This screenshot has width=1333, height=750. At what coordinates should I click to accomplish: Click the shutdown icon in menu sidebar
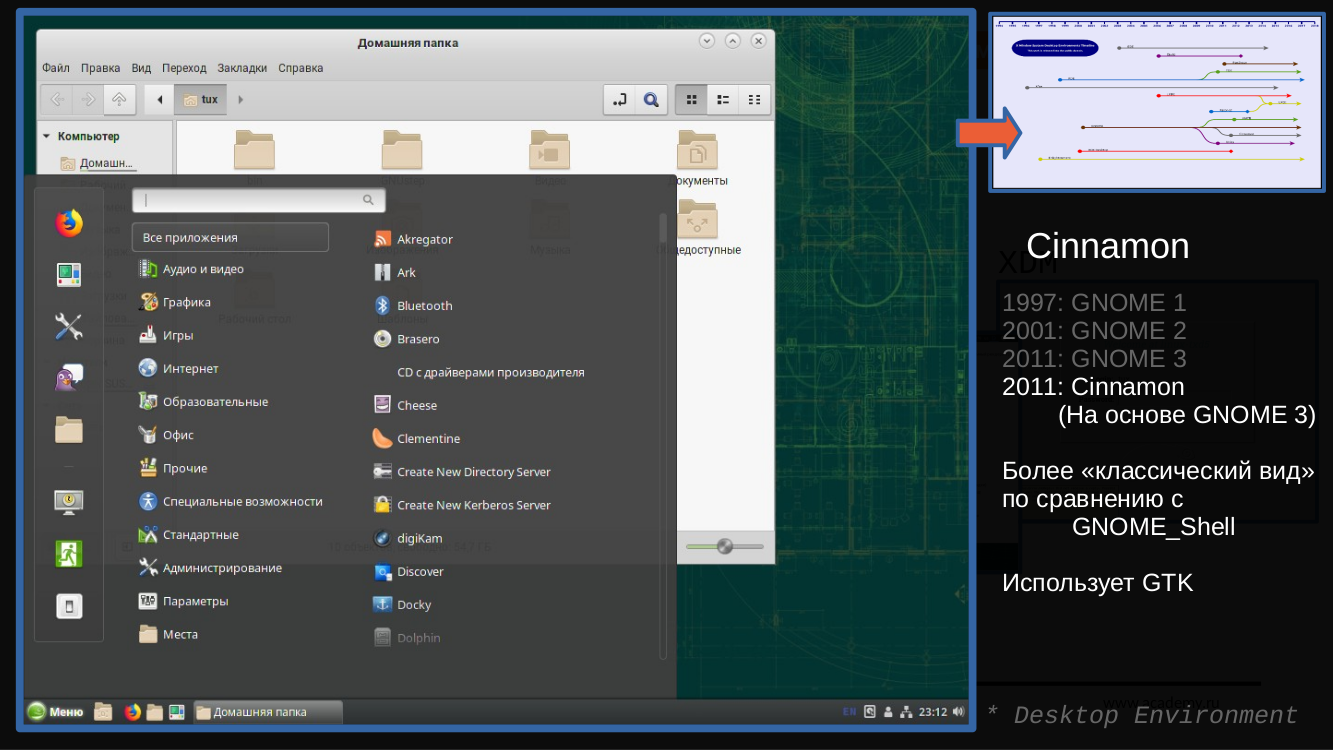tap(69, 606)
